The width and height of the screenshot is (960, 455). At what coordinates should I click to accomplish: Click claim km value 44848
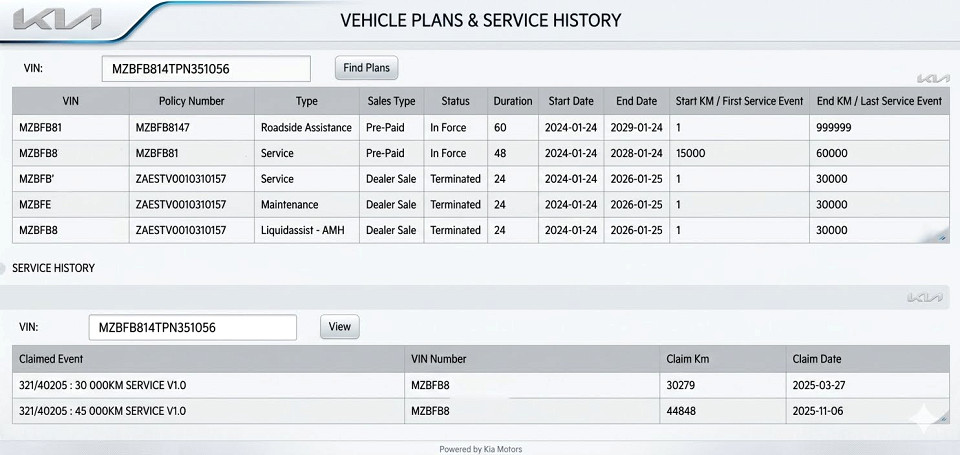coord(681,411)
